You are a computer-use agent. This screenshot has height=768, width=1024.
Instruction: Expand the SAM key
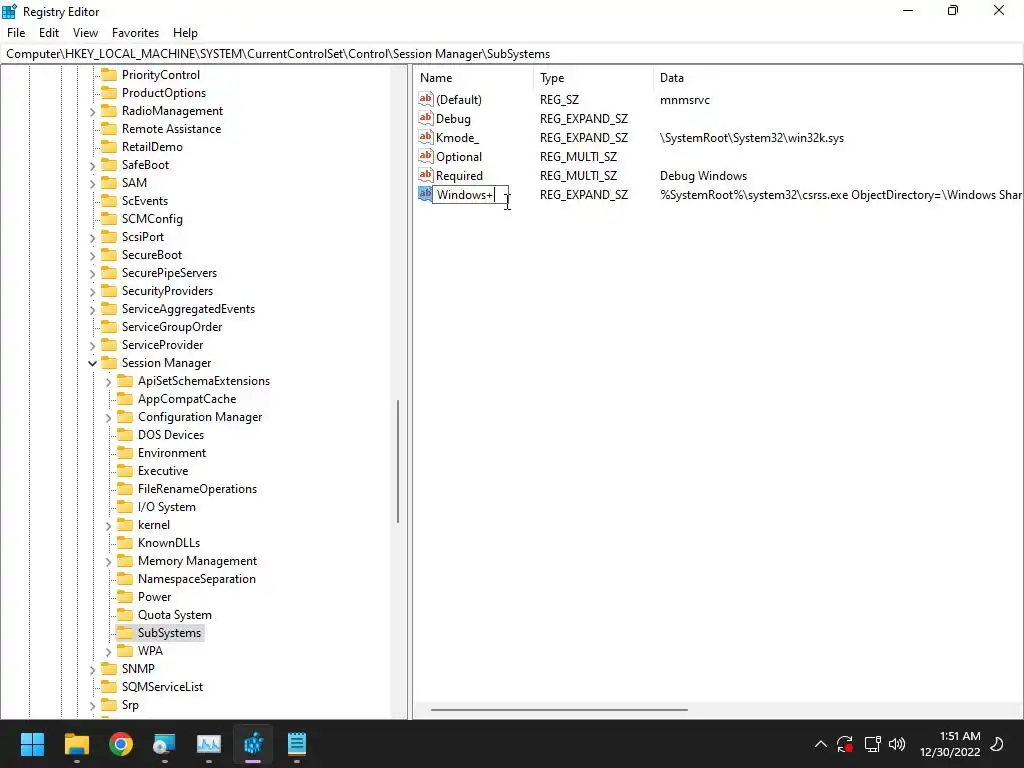[93, 184]
